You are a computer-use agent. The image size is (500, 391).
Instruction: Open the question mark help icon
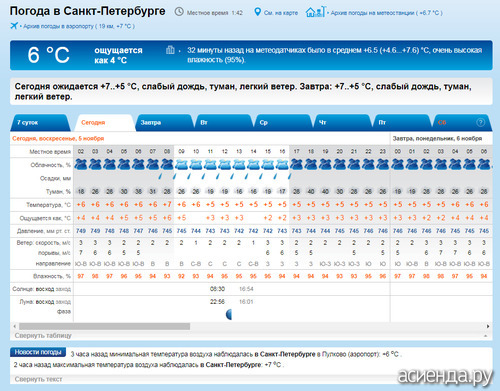click(x=480, y=122)
